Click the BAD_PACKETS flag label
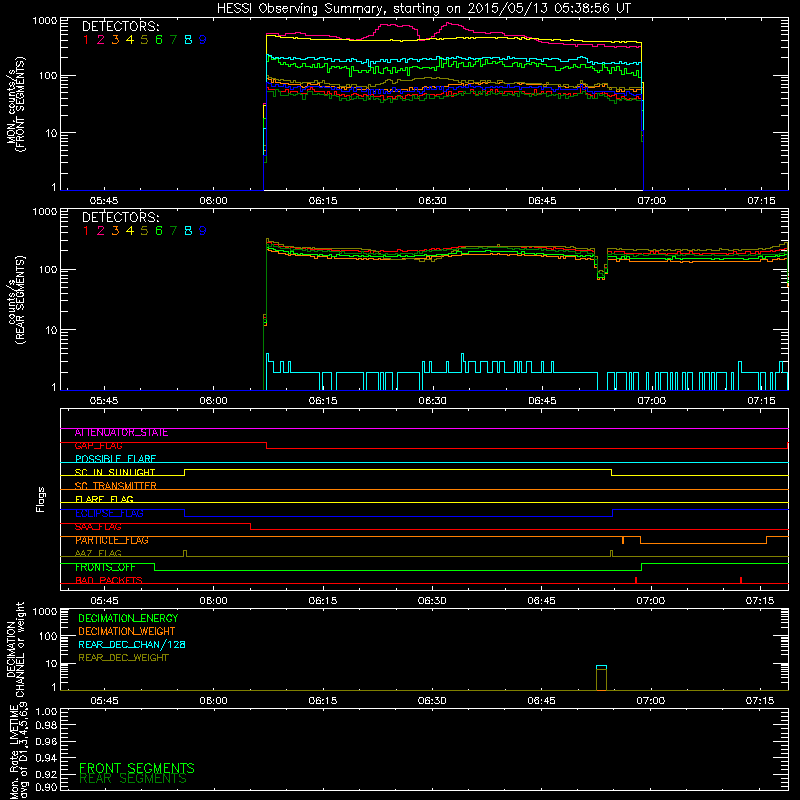Screen dimensions: 800x800 click(x=109, y=581)
